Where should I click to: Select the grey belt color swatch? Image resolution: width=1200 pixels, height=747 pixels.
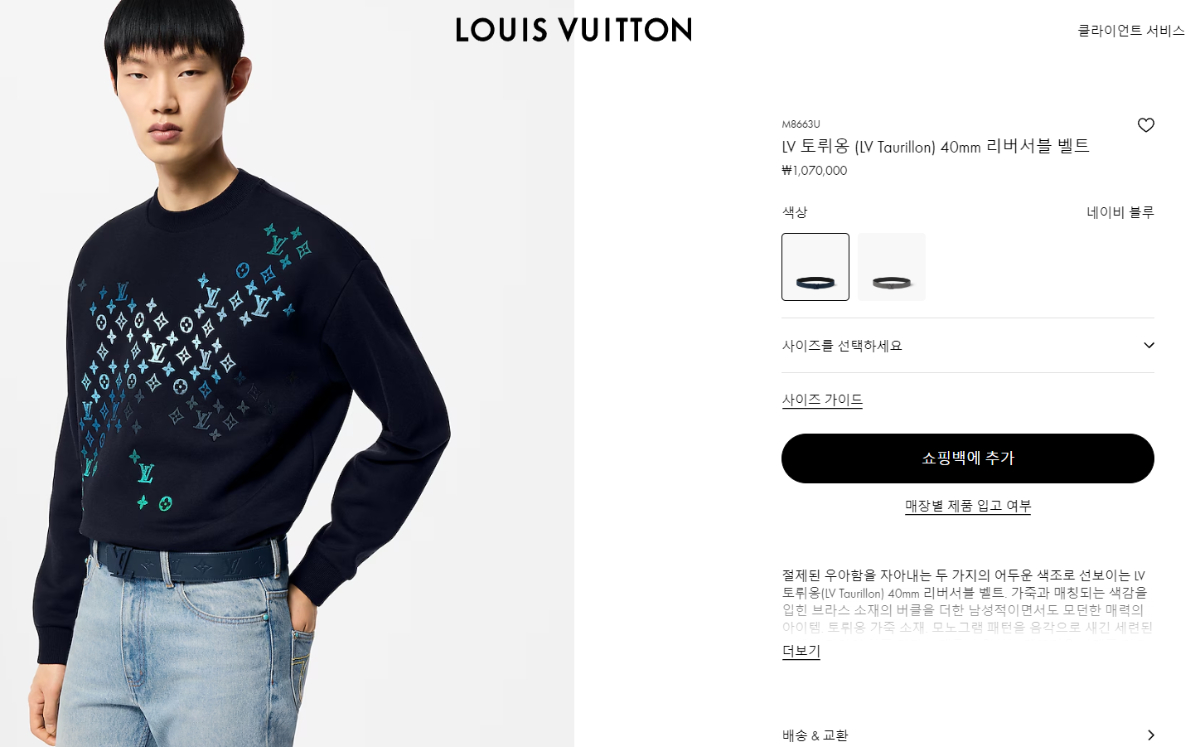click(892, 267)
